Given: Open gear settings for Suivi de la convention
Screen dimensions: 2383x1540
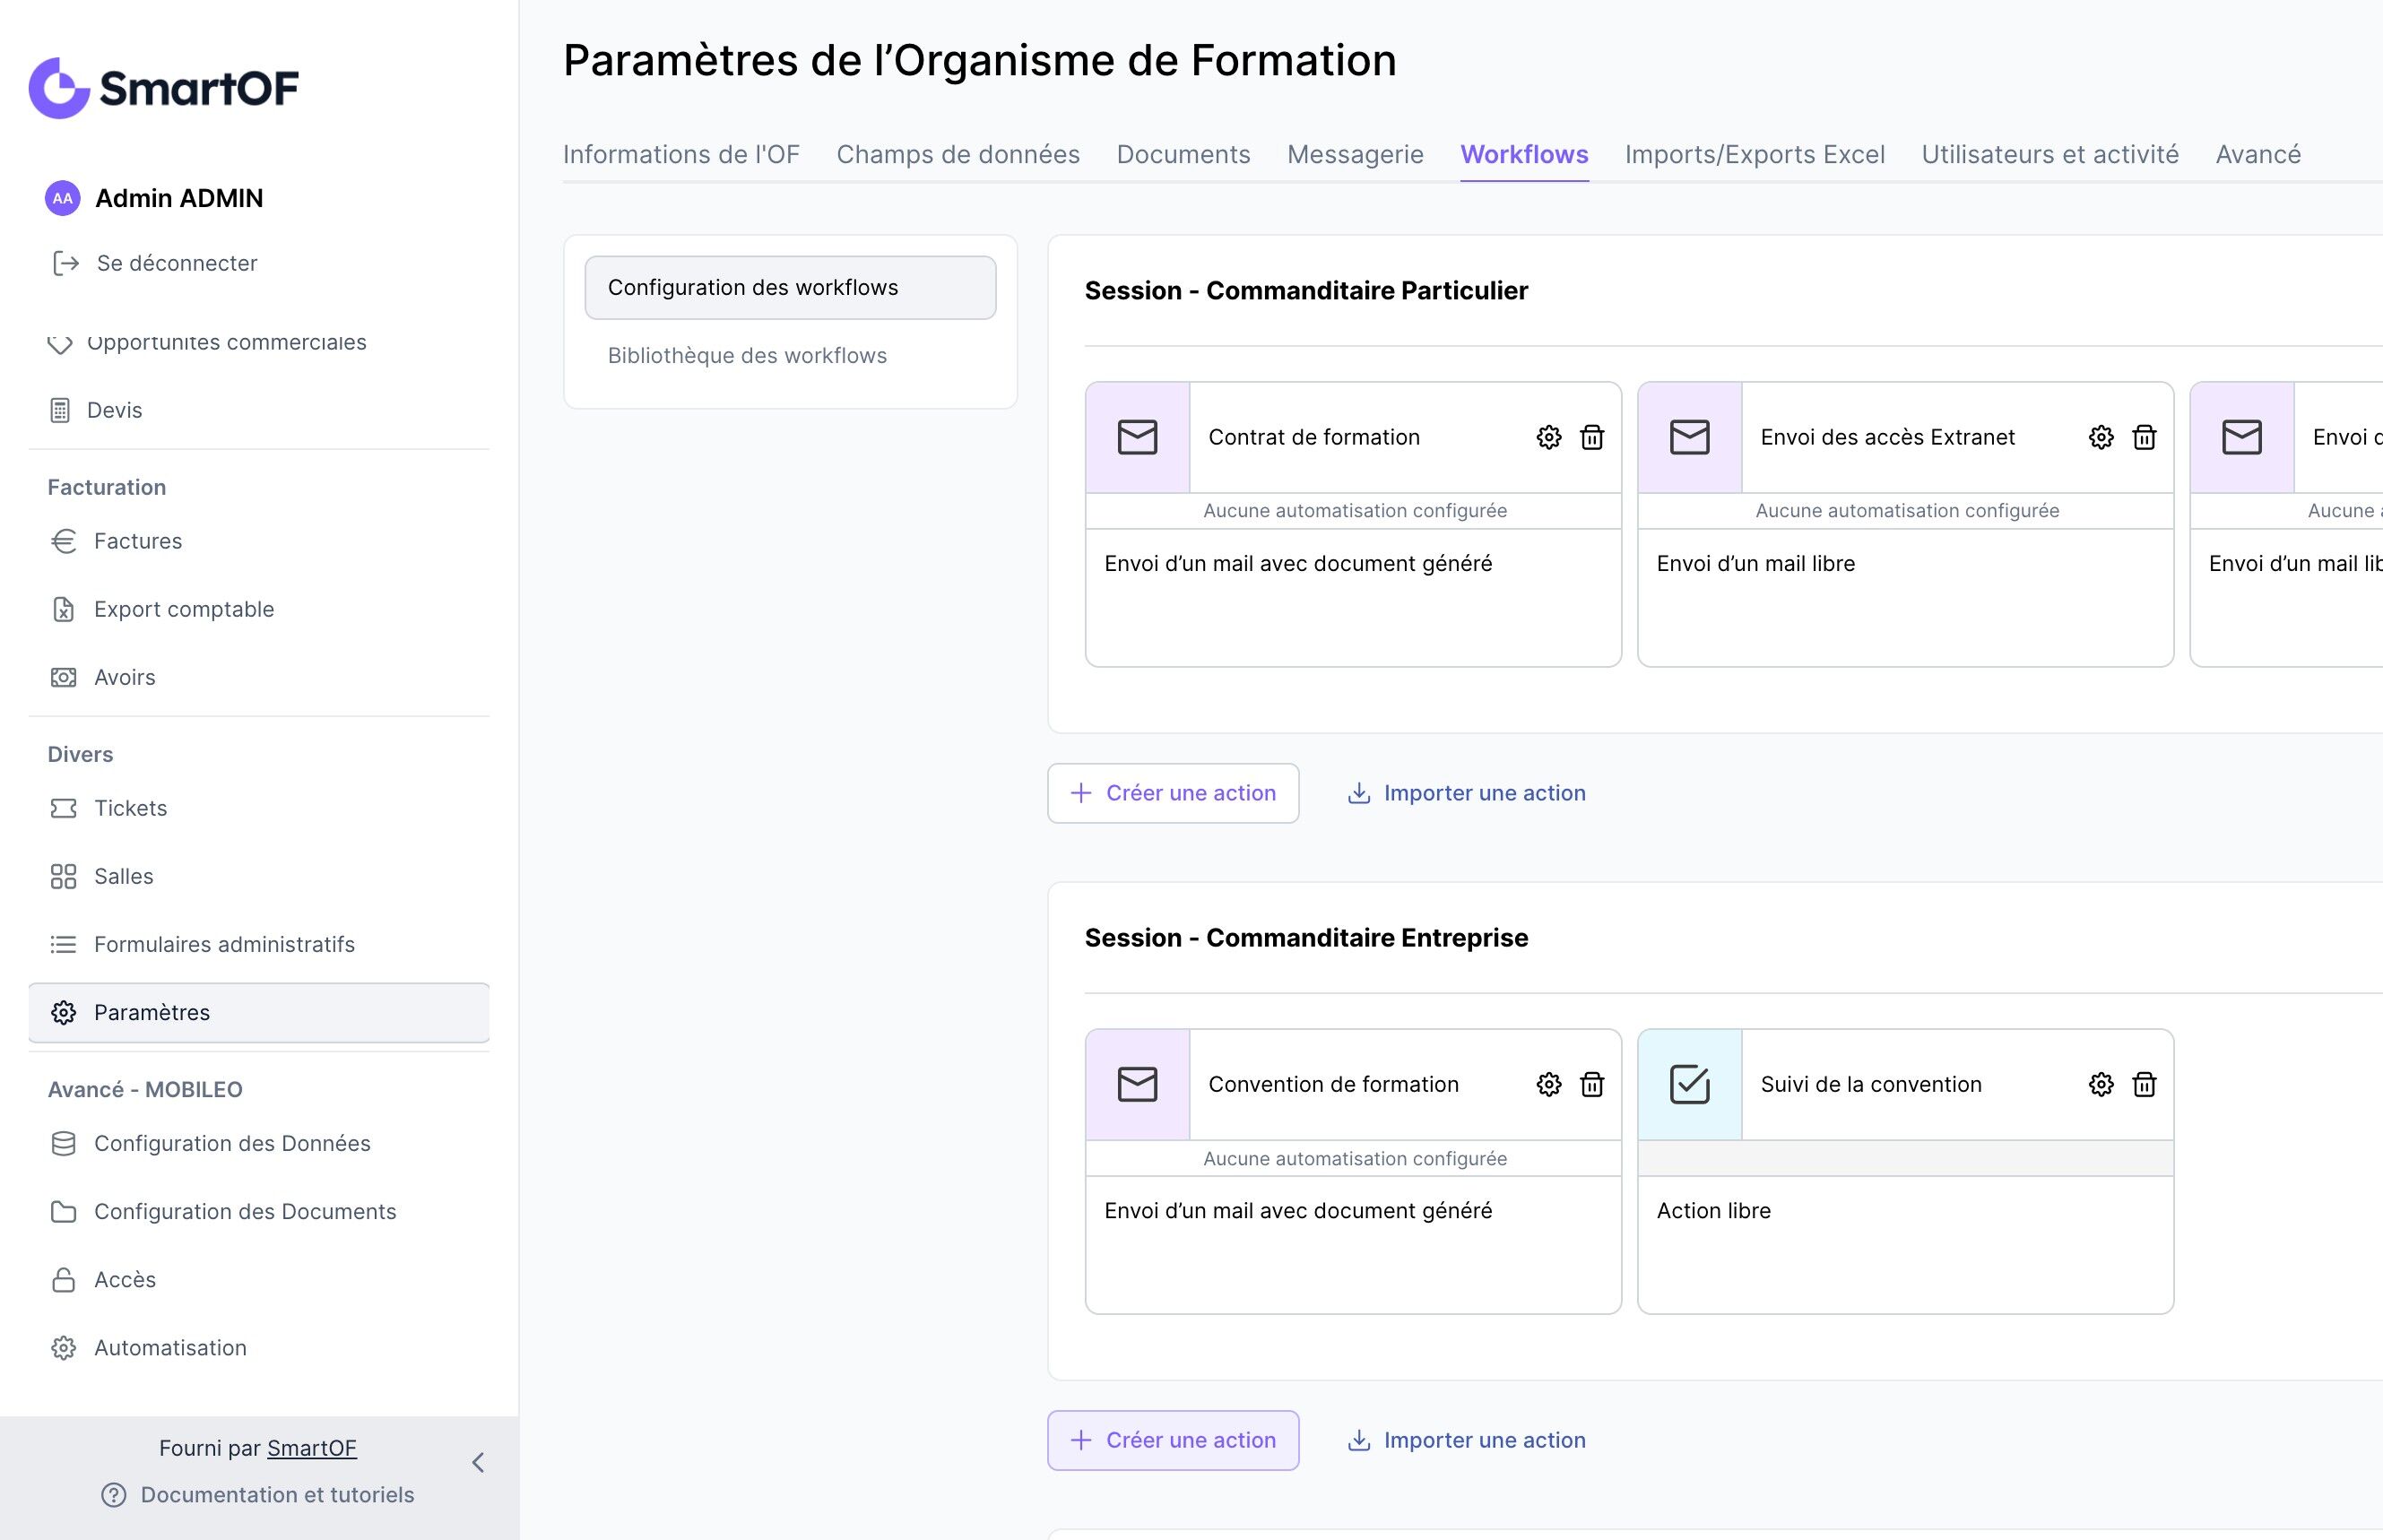Looking at the screenshot, I should pos(2100,1084).
